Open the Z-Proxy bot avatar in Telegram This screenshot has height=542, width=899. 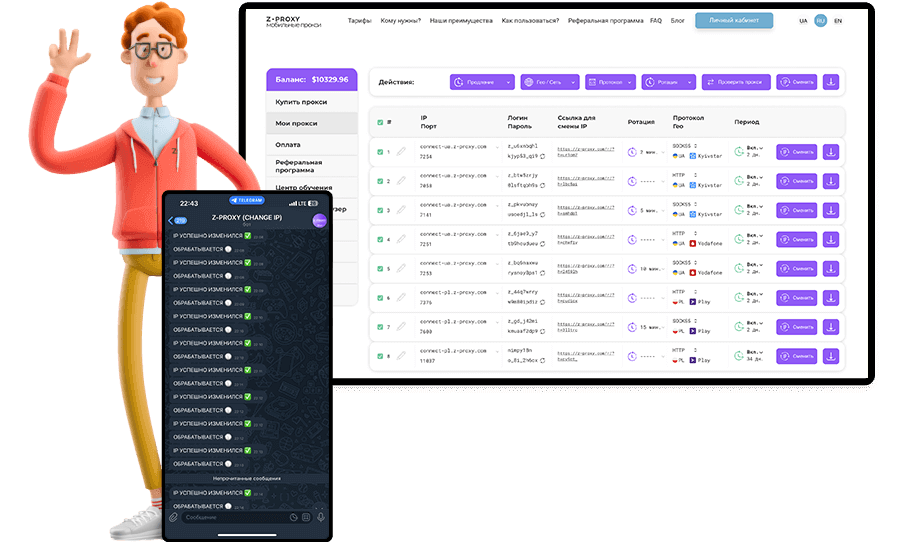pyautogui.click(x=319, y=220)
